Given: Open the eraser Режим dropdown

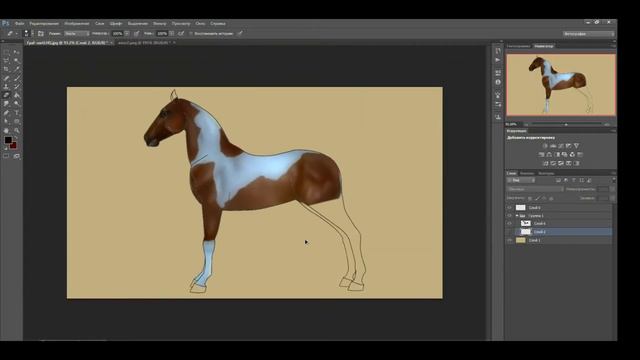Looking at the screenshot, I should (77, 33).
